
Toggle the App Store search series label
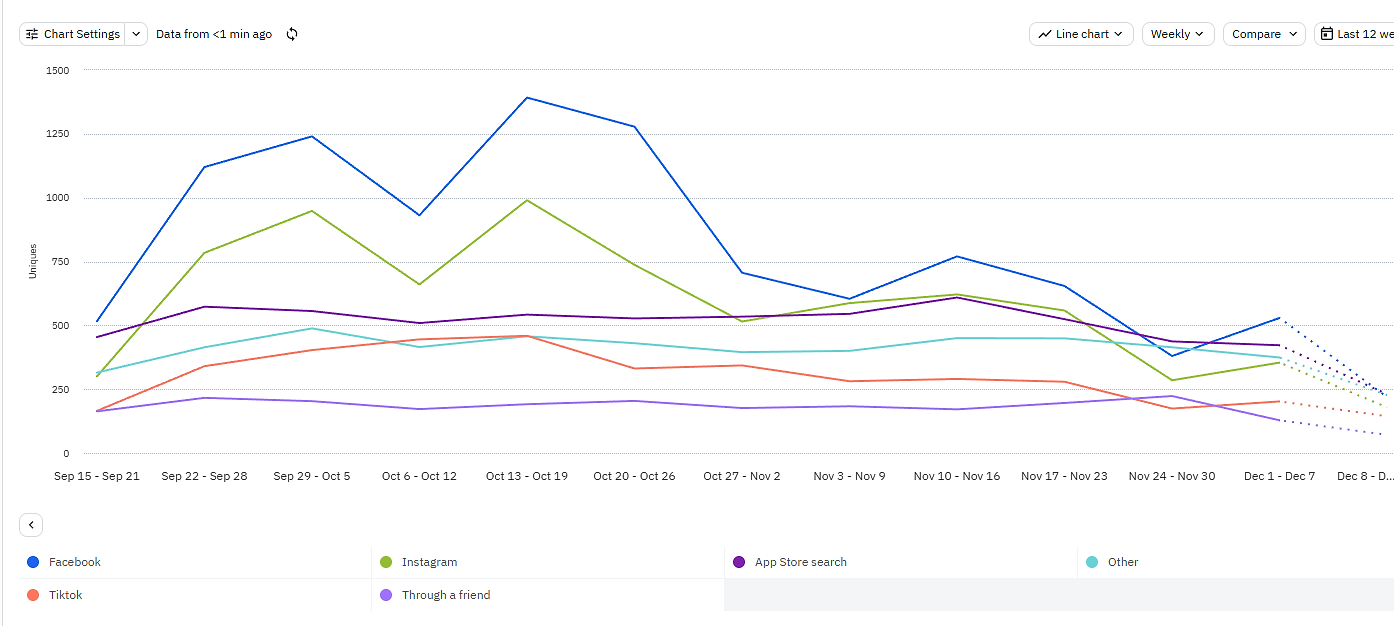(801, 562)
